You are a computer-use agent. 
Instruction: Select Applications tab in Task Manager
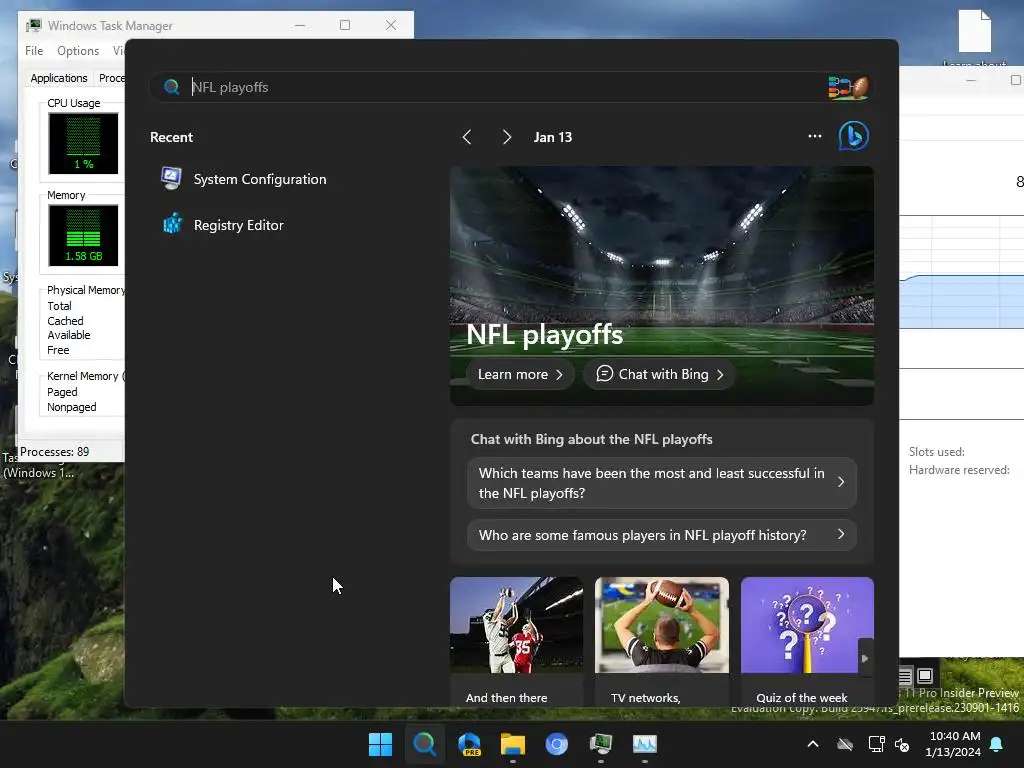[x=59, y=78]
